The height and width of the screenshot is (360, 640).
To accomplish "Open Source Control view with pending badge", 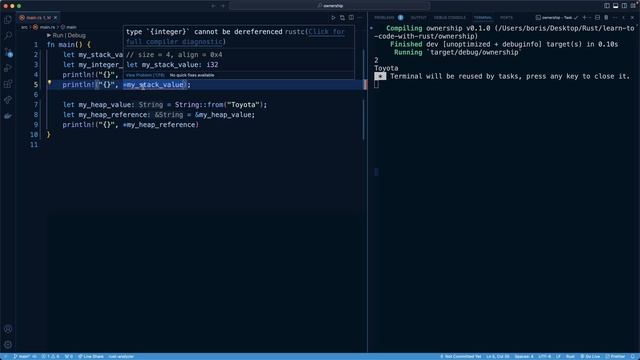I will [x=8, y=52].
